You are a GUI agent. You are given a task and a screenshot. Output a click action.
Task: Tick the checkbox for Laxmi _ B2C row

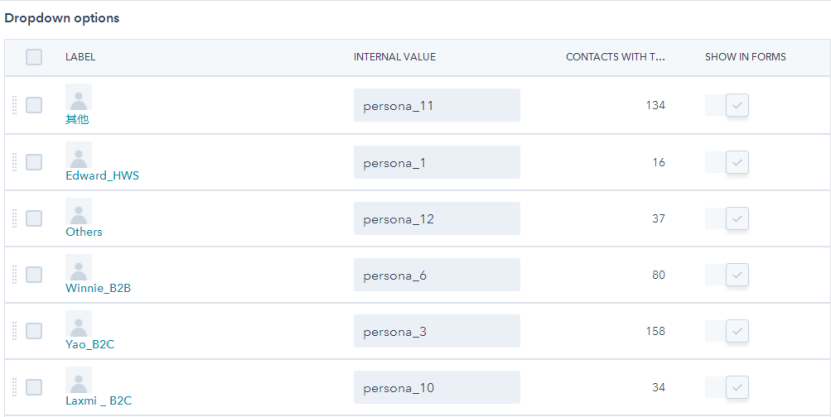(34, 387)
